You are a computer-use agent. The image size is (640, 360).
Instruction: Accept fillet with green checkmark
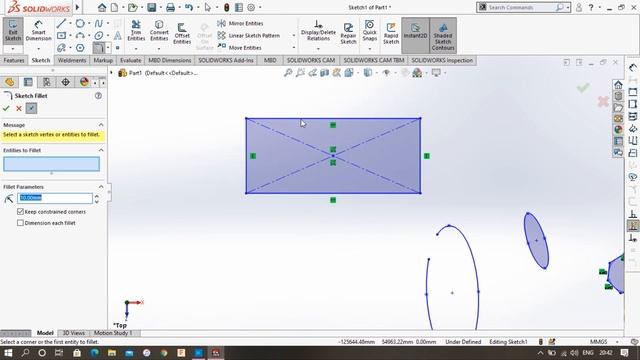(x=6, y=108)
